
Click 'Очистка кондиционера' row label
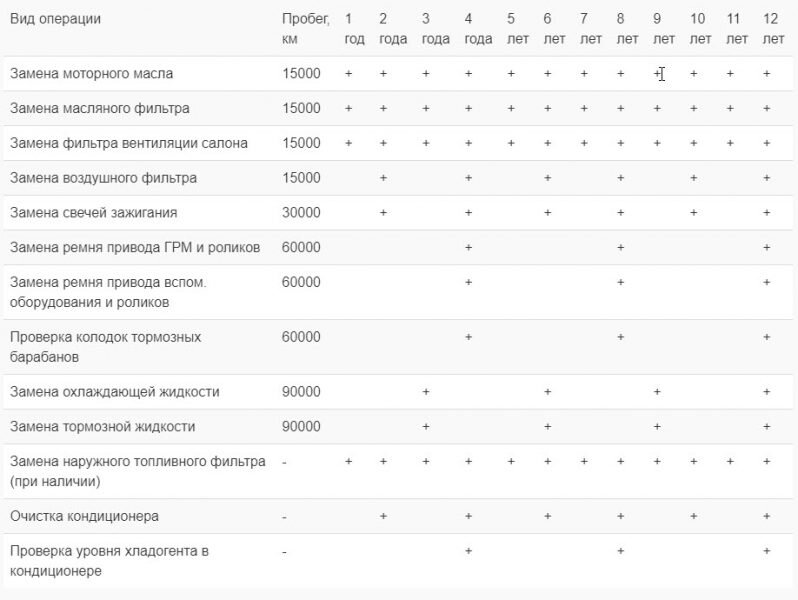pos(84,516)
